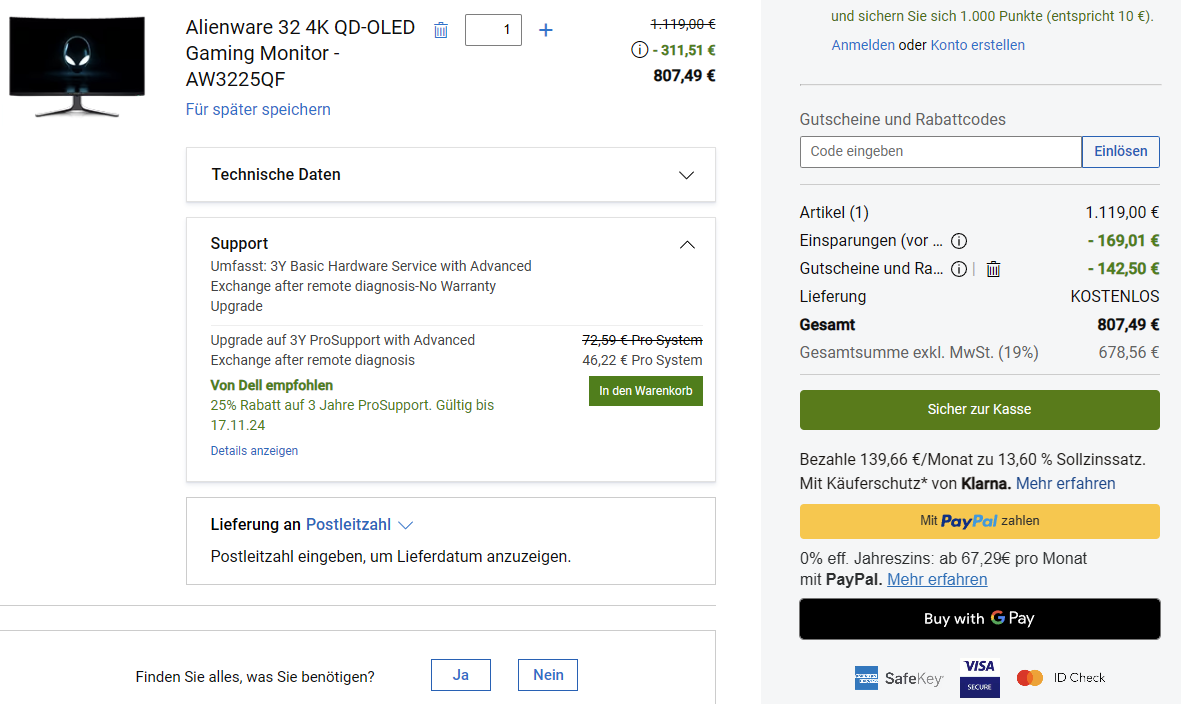Answer Ja to the survey question
This screenshot has width=1181, height=704.
tap(461, 675)
